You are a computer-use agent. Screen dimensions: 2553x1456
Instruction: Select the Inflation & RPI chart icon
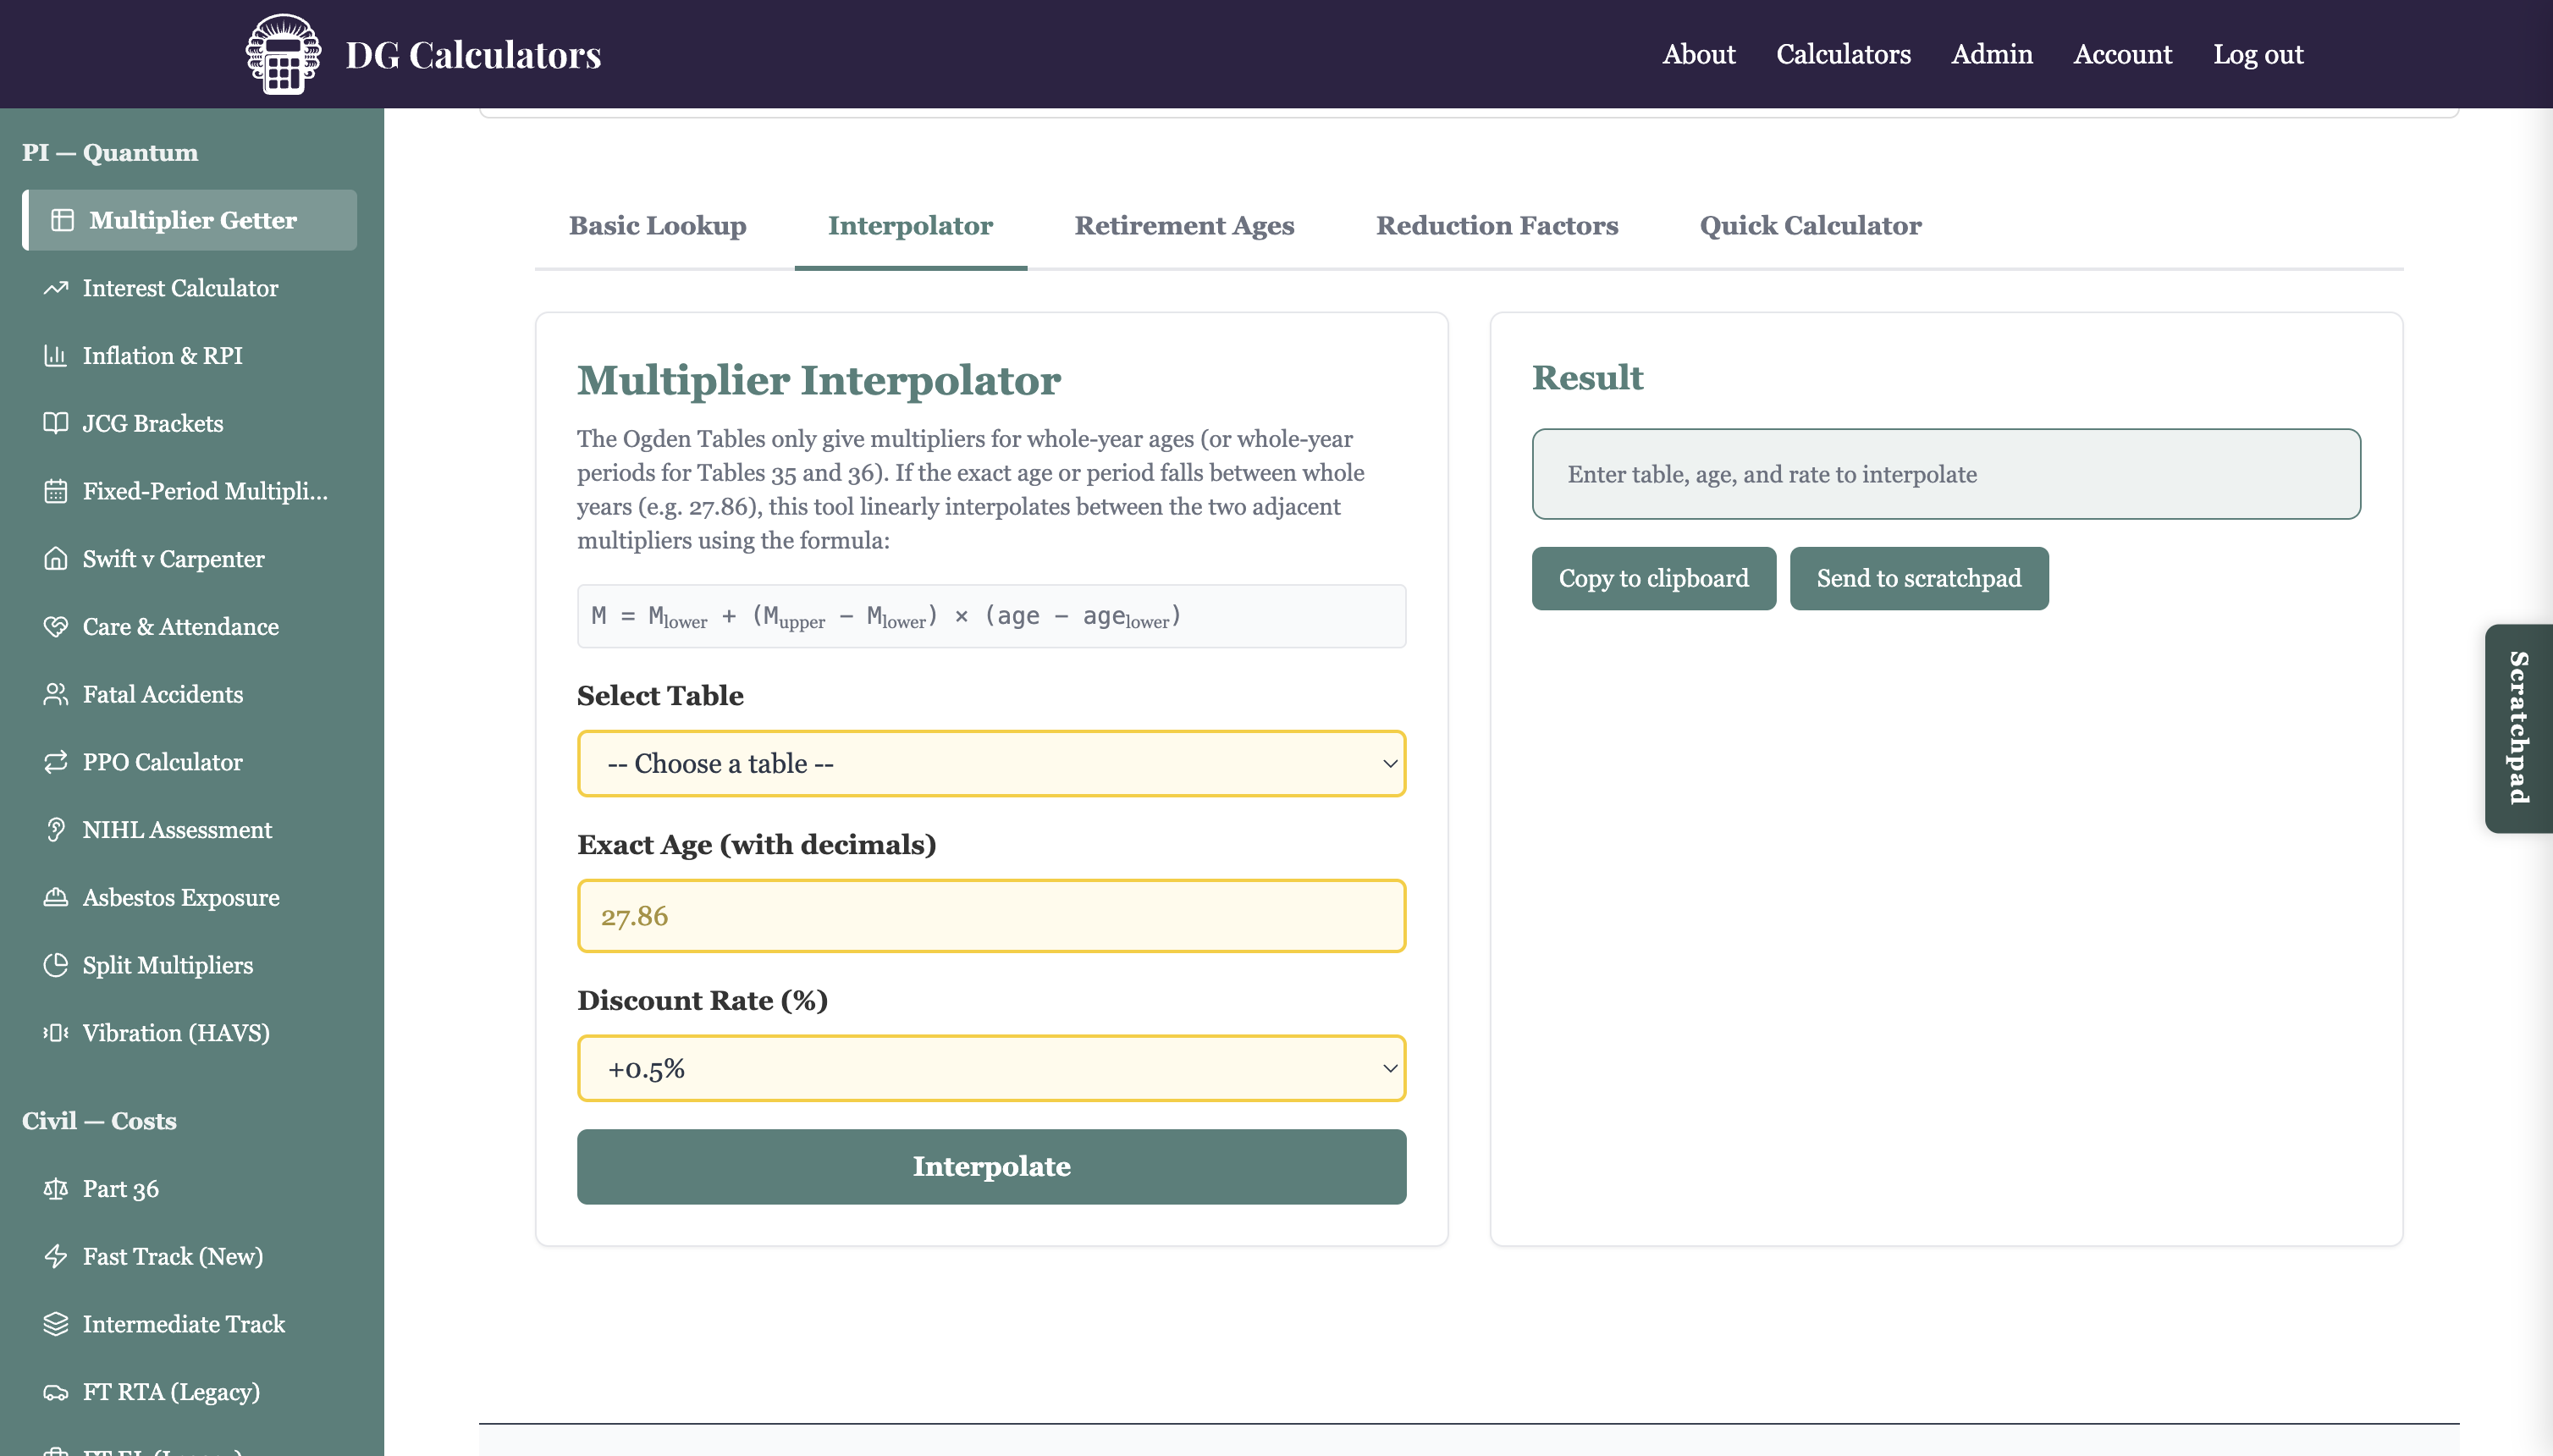(x=56, y=356)
